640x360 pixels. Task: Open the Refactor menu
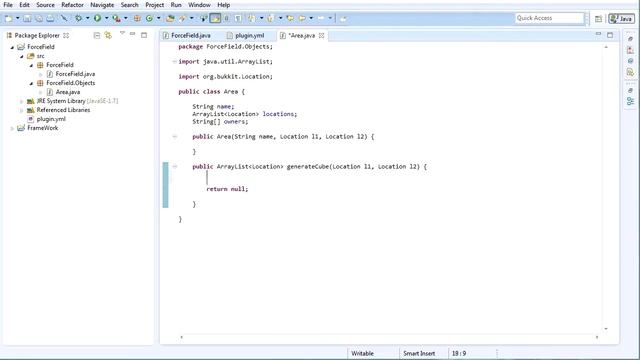point(72,5)
